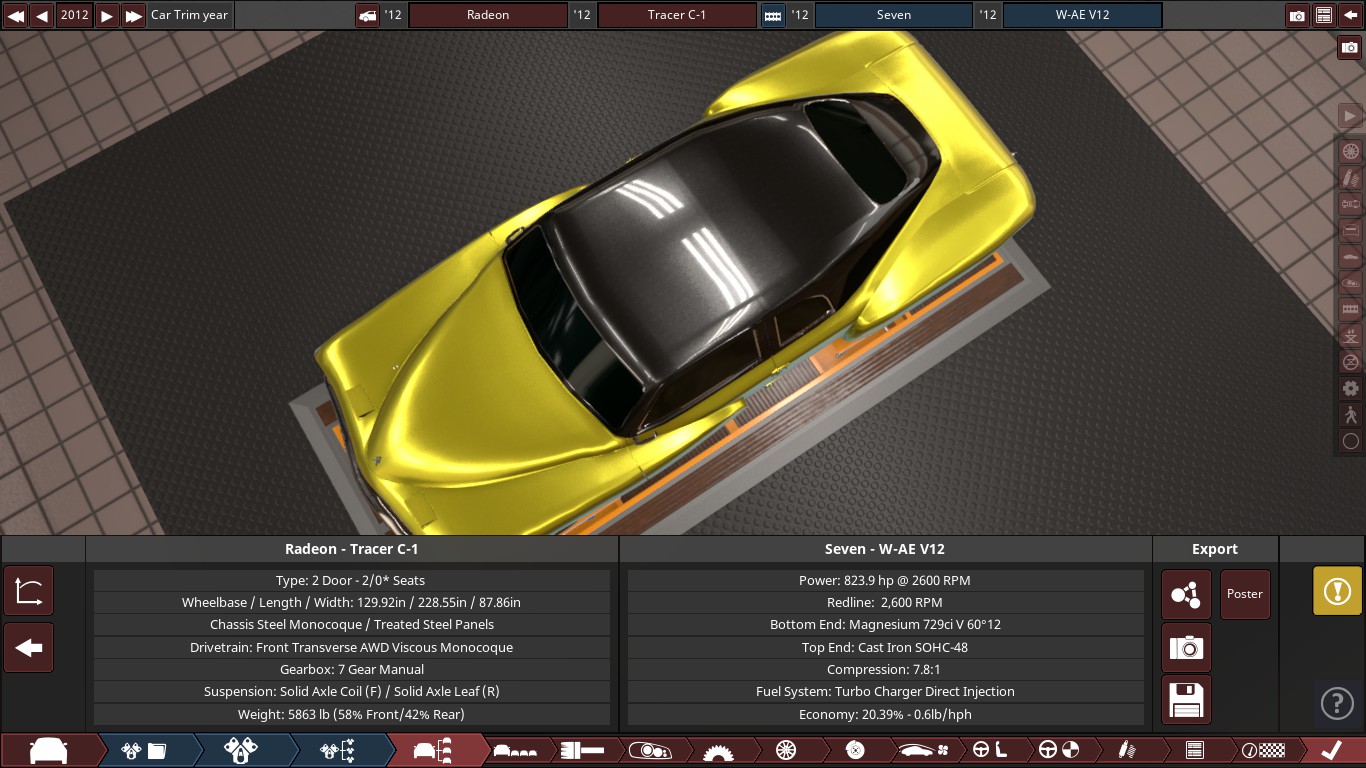The height and width of the screenshot is (768, 1366).
Task: Toggle chassis front view in sidebar
Action: pos(1350,231)
